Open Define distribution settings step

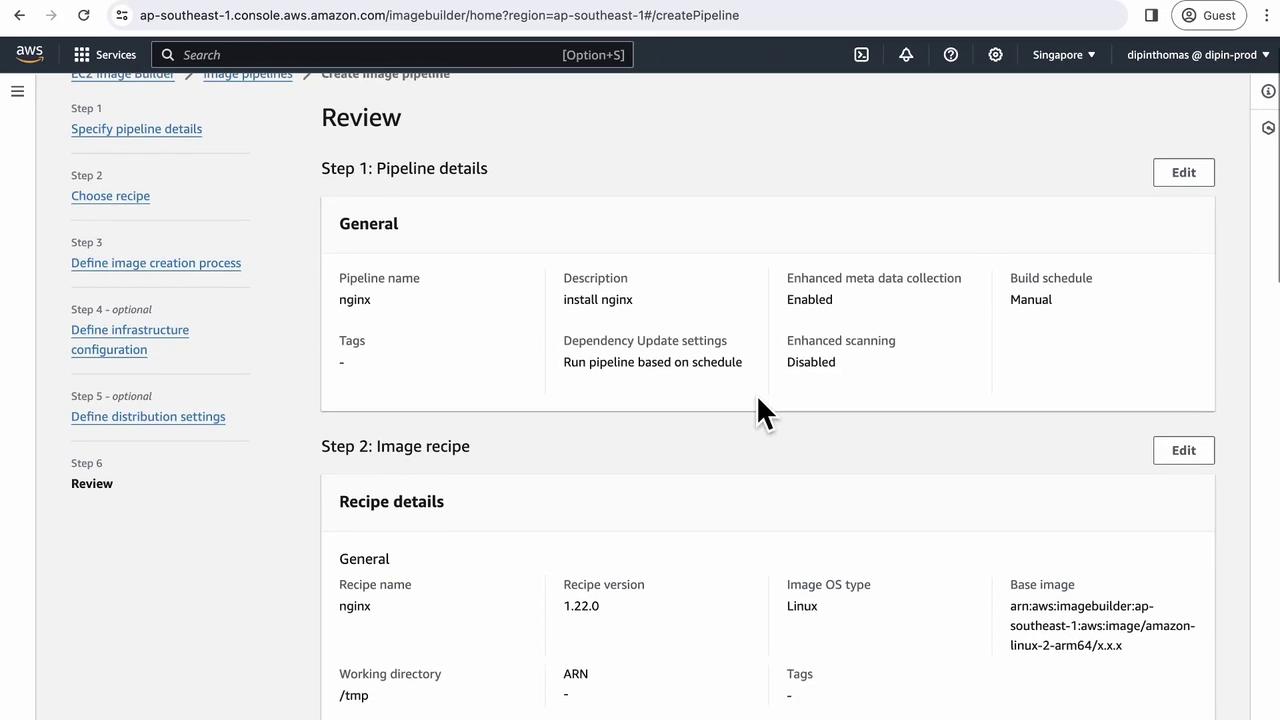tap(148, 417)
